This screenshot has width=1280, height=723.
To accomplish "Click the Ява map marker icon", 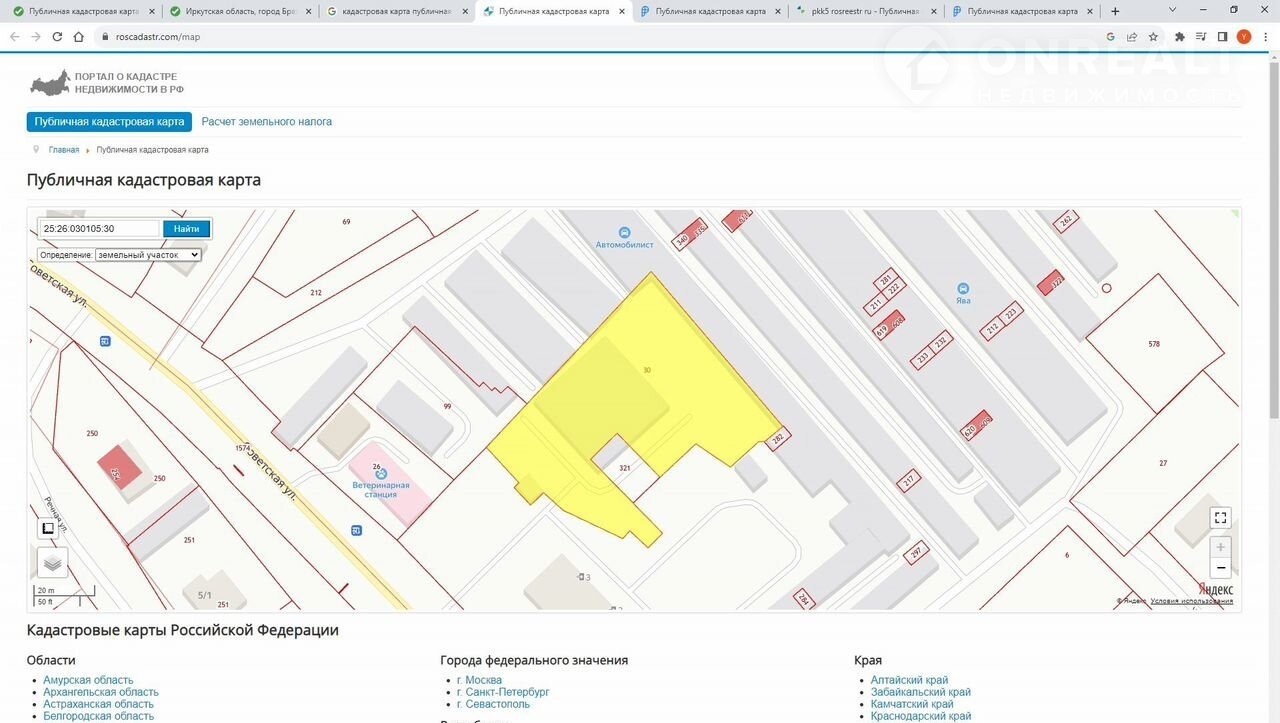I will click(962, 287).
